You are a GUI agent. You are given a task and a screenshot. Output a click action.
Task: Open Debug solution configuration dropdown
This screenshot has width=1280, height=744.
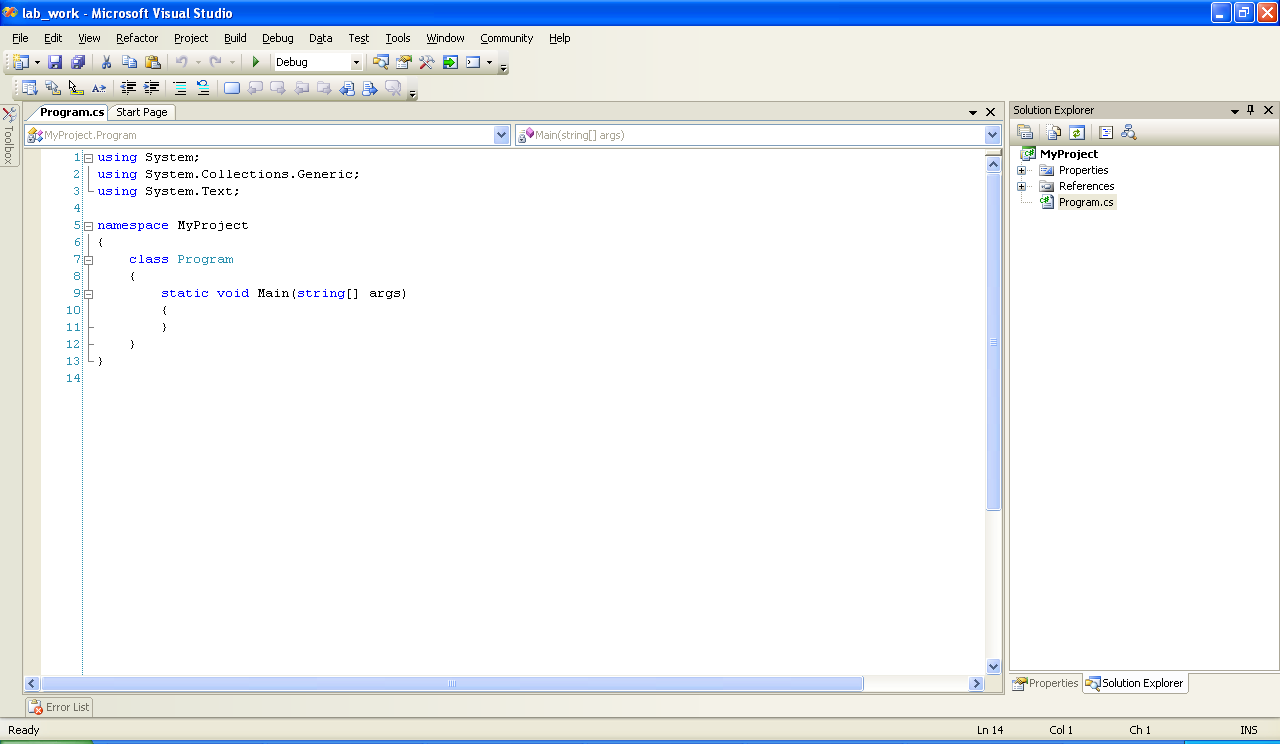[x=356, y=62]
